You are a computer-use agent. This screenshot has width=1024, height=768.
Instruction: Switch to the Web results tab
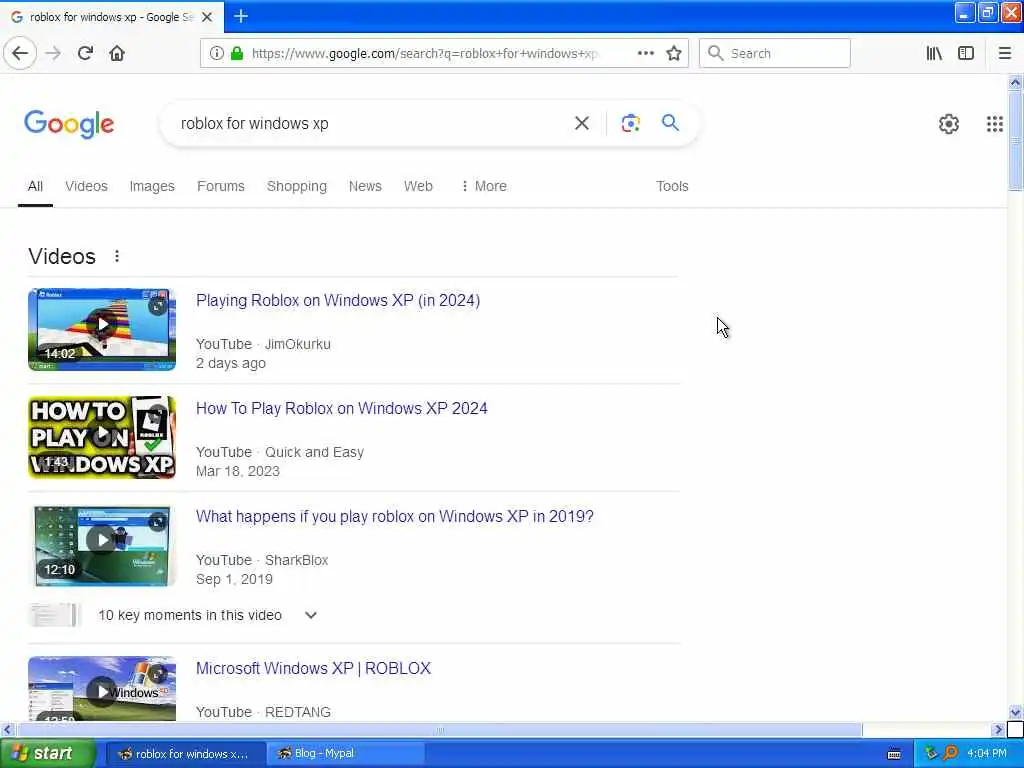(x=418, y=186)
